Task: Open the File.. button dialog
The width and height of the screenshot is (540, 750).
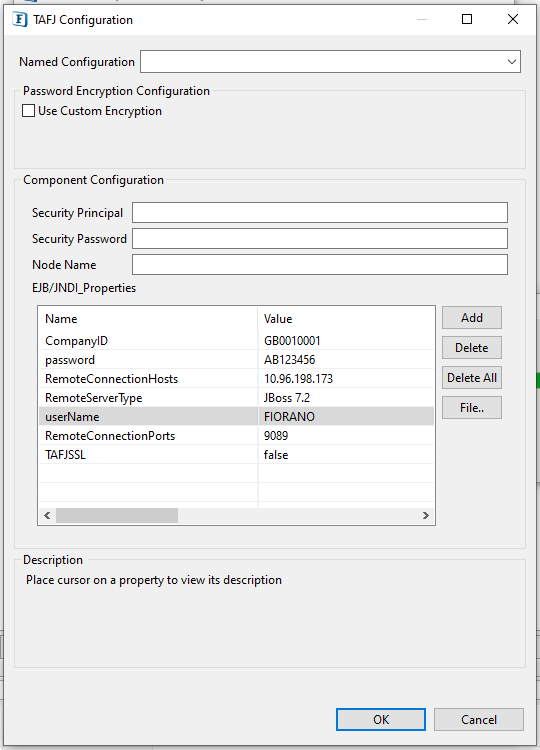Action: (472, 408)
